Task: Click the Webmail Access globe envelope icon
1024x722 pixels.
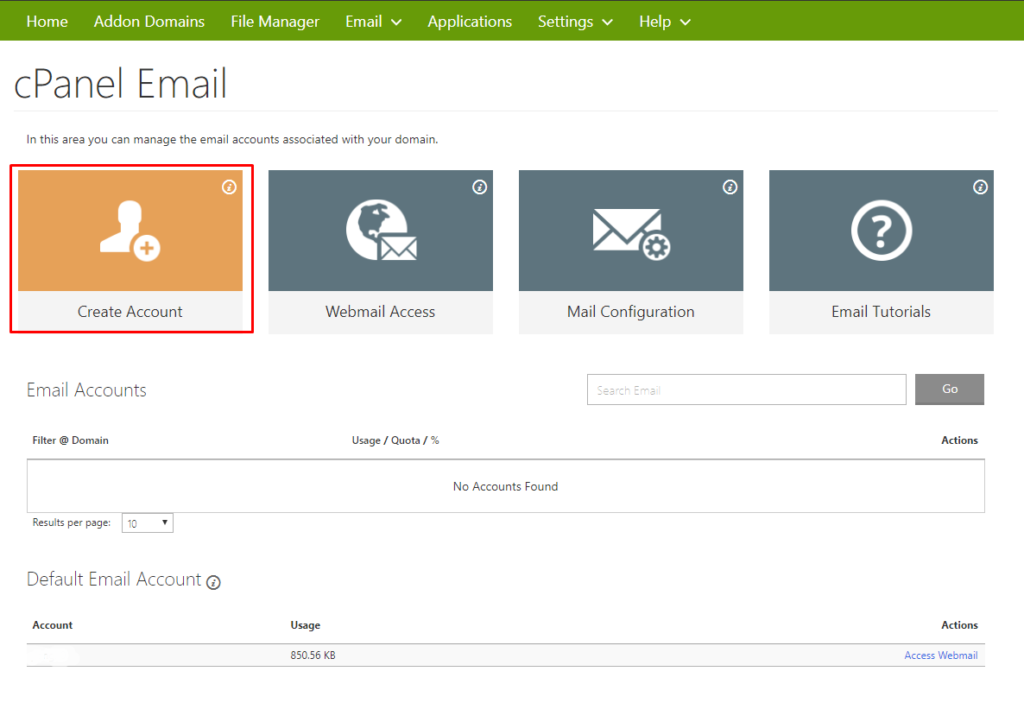Action: click(x=381, y=230)
